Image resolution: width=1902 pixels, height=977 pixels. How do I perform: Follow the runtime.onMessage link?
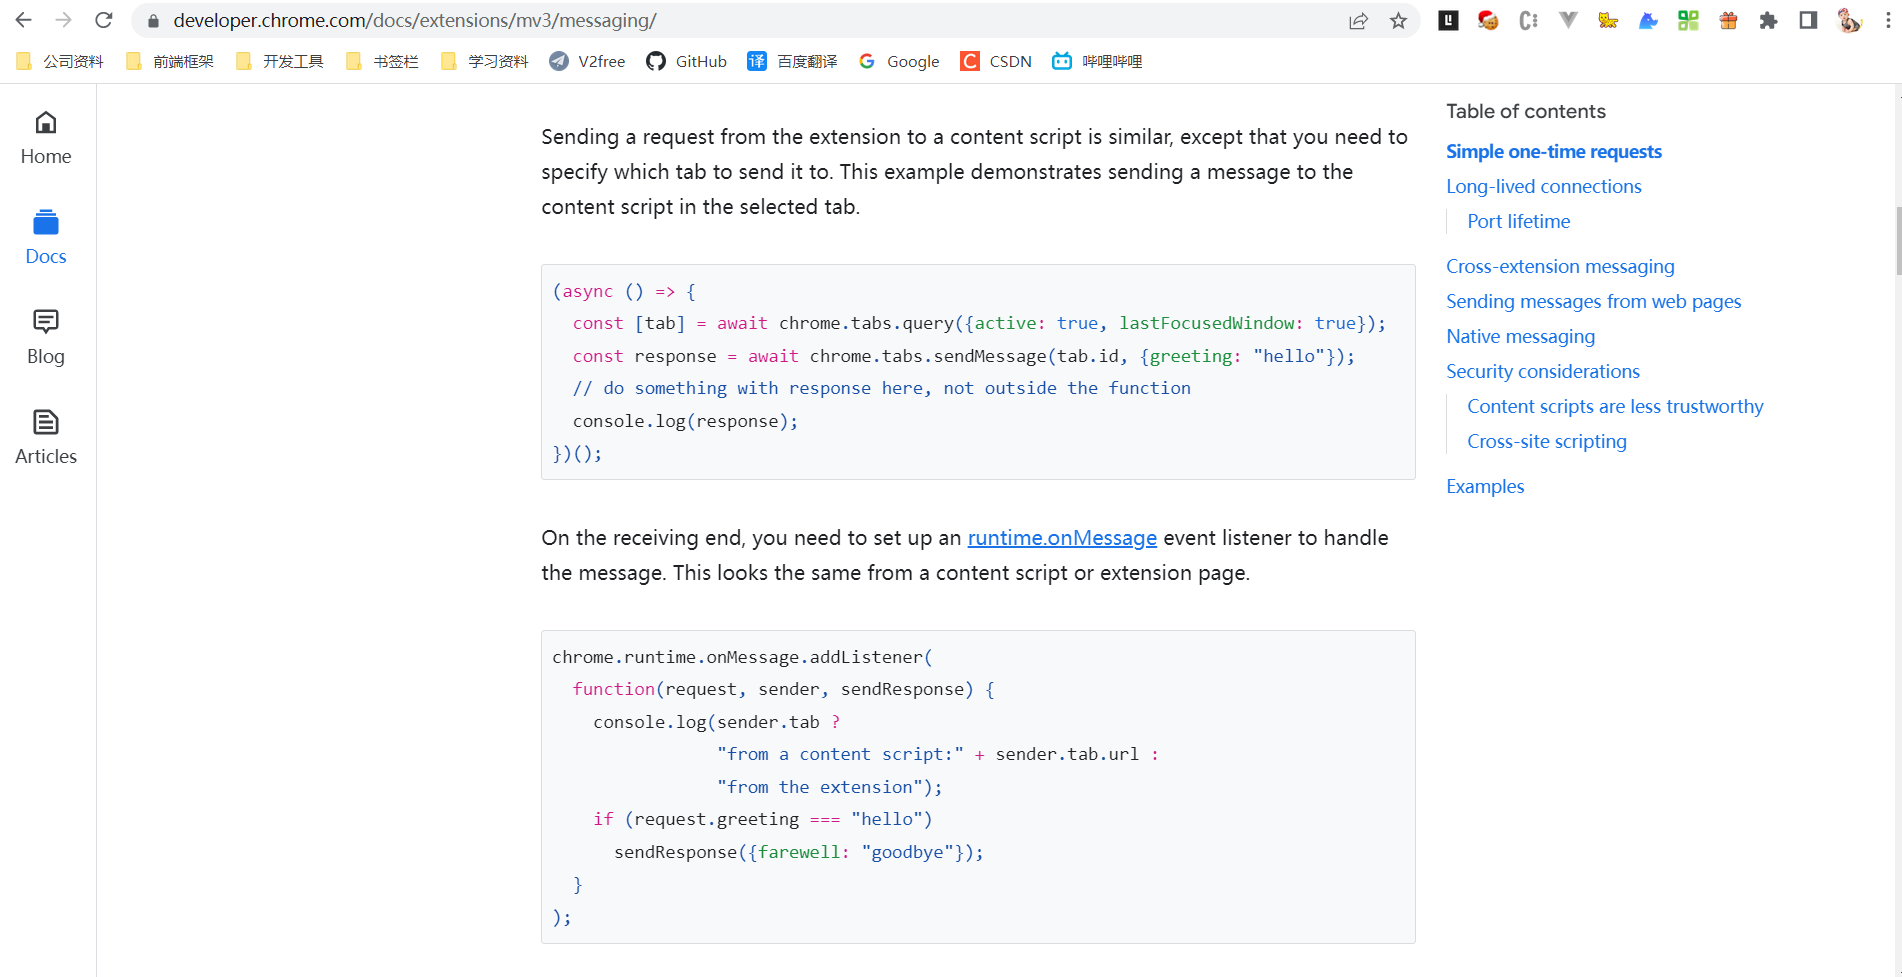point(1062,537)
